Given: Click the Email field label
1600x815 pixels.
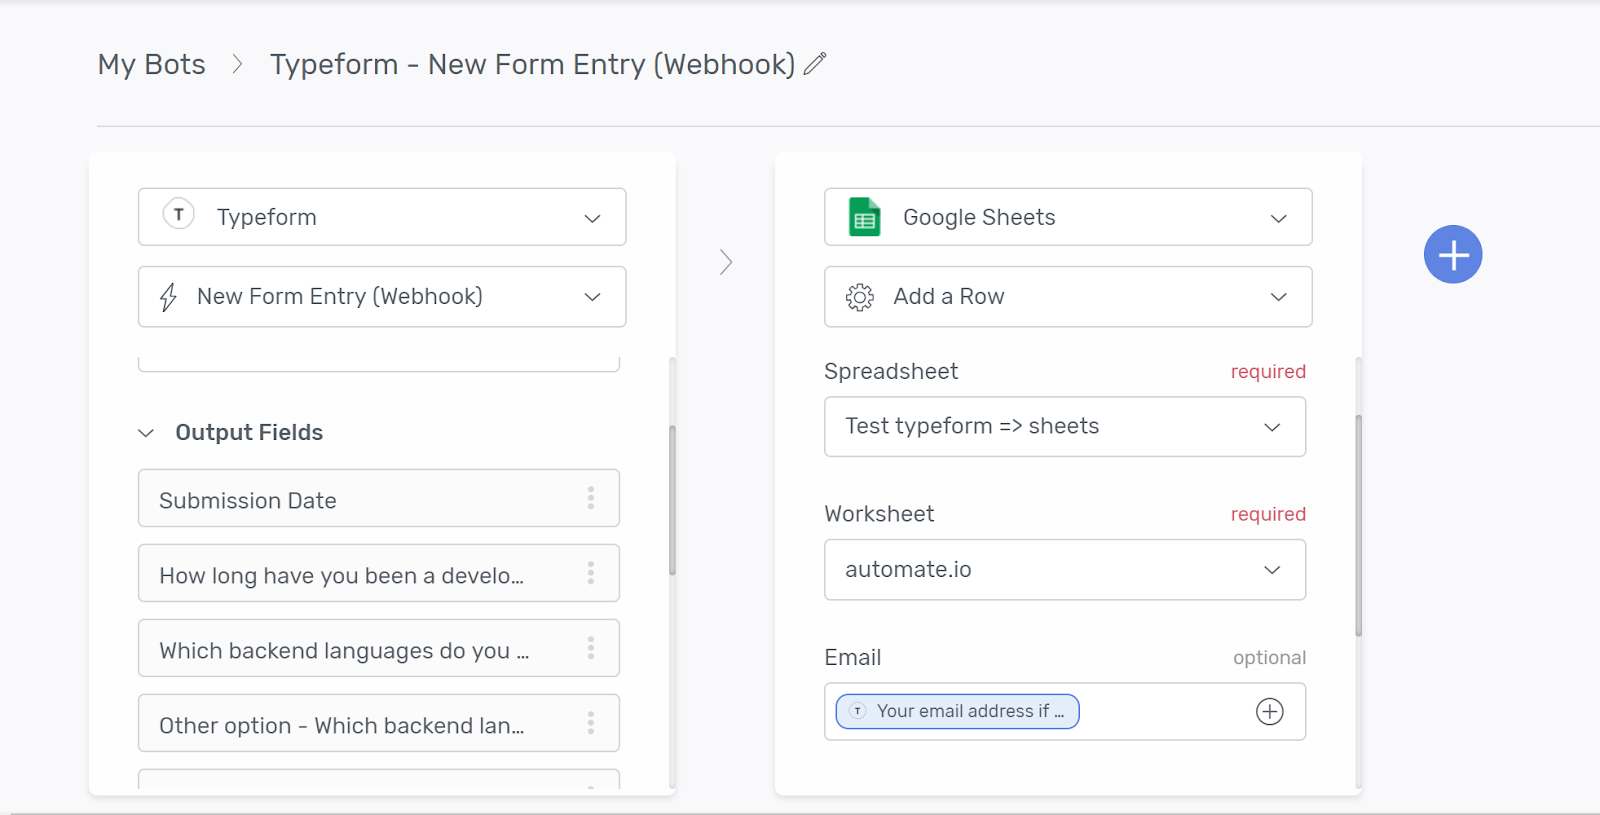Looking at the screenshot, I should tap(853, 657).
